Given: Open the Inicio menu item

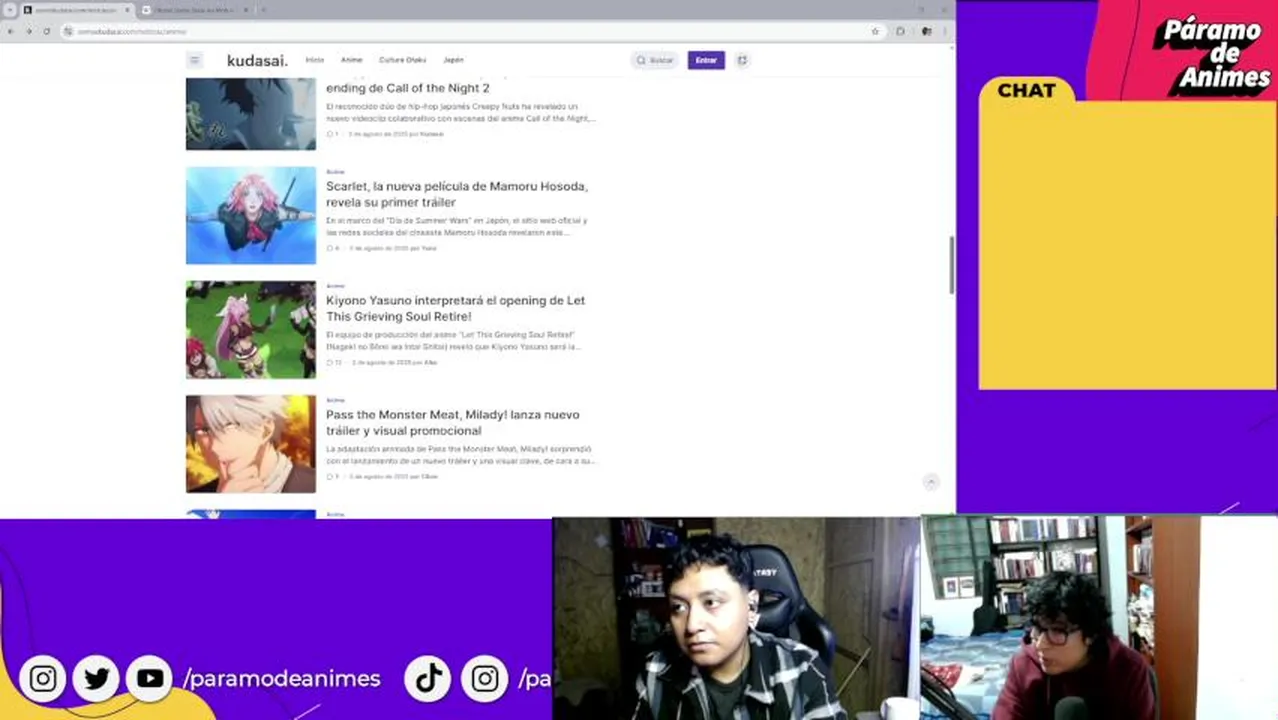Looking at the screenshot, I should click(314, 60).
